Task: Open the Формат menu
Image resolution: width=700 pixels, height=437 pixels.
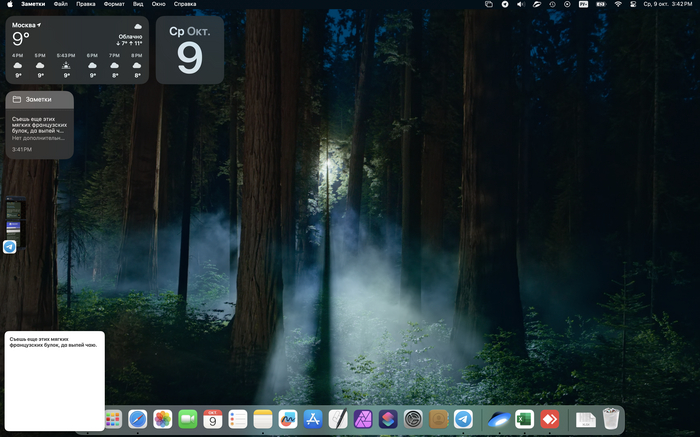Action: pyautogui.click(x=114, y=4)
